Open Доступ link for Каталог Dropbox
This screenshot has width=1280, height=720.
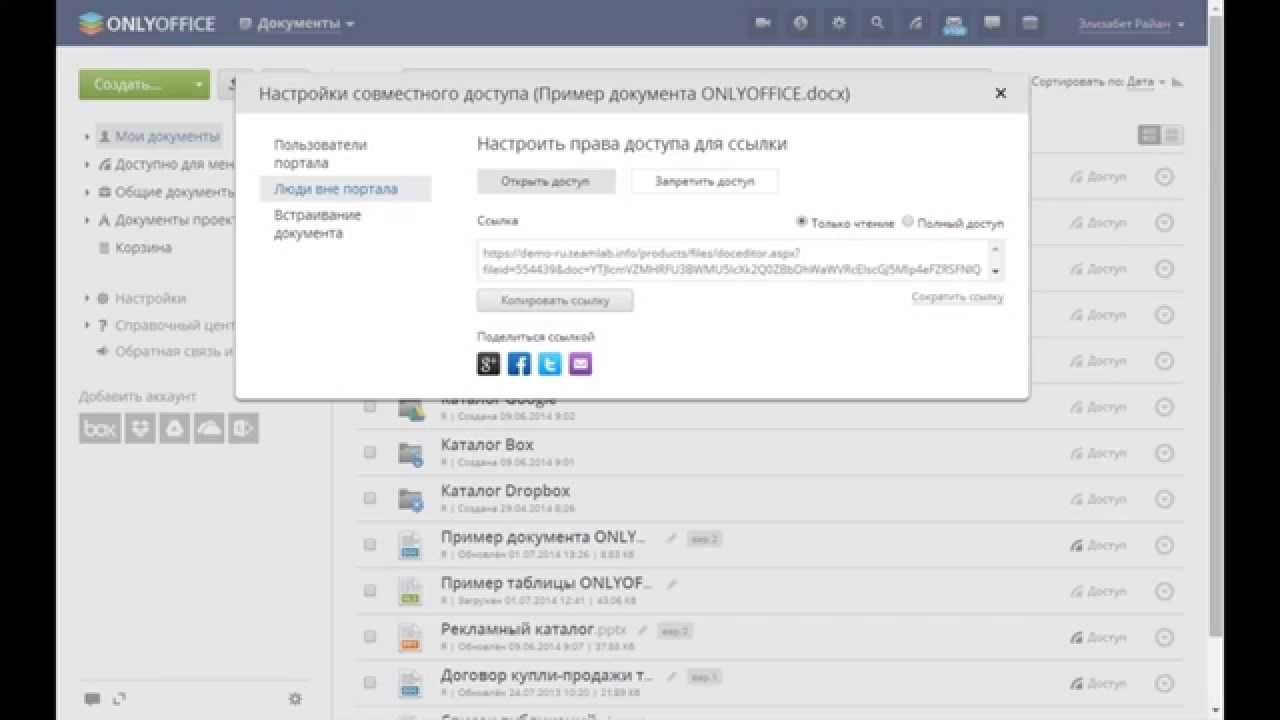tap(1098, 499)
